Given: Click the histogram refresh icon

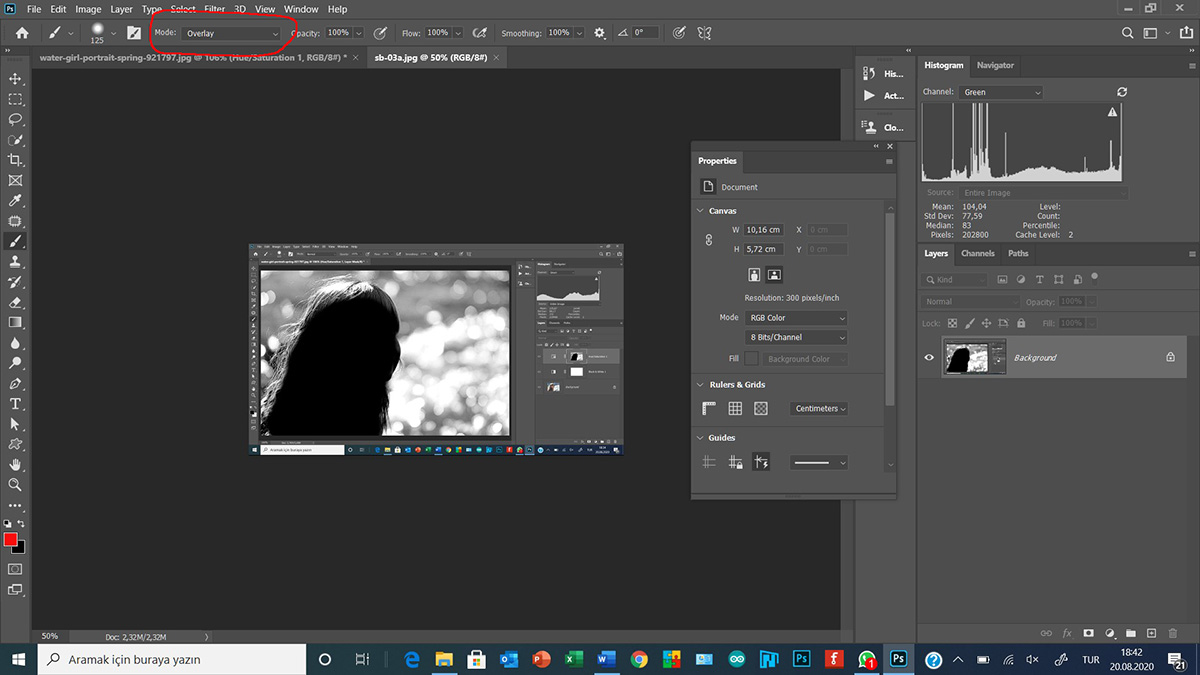Looking at the screenshot, I should coord(1122,92).
